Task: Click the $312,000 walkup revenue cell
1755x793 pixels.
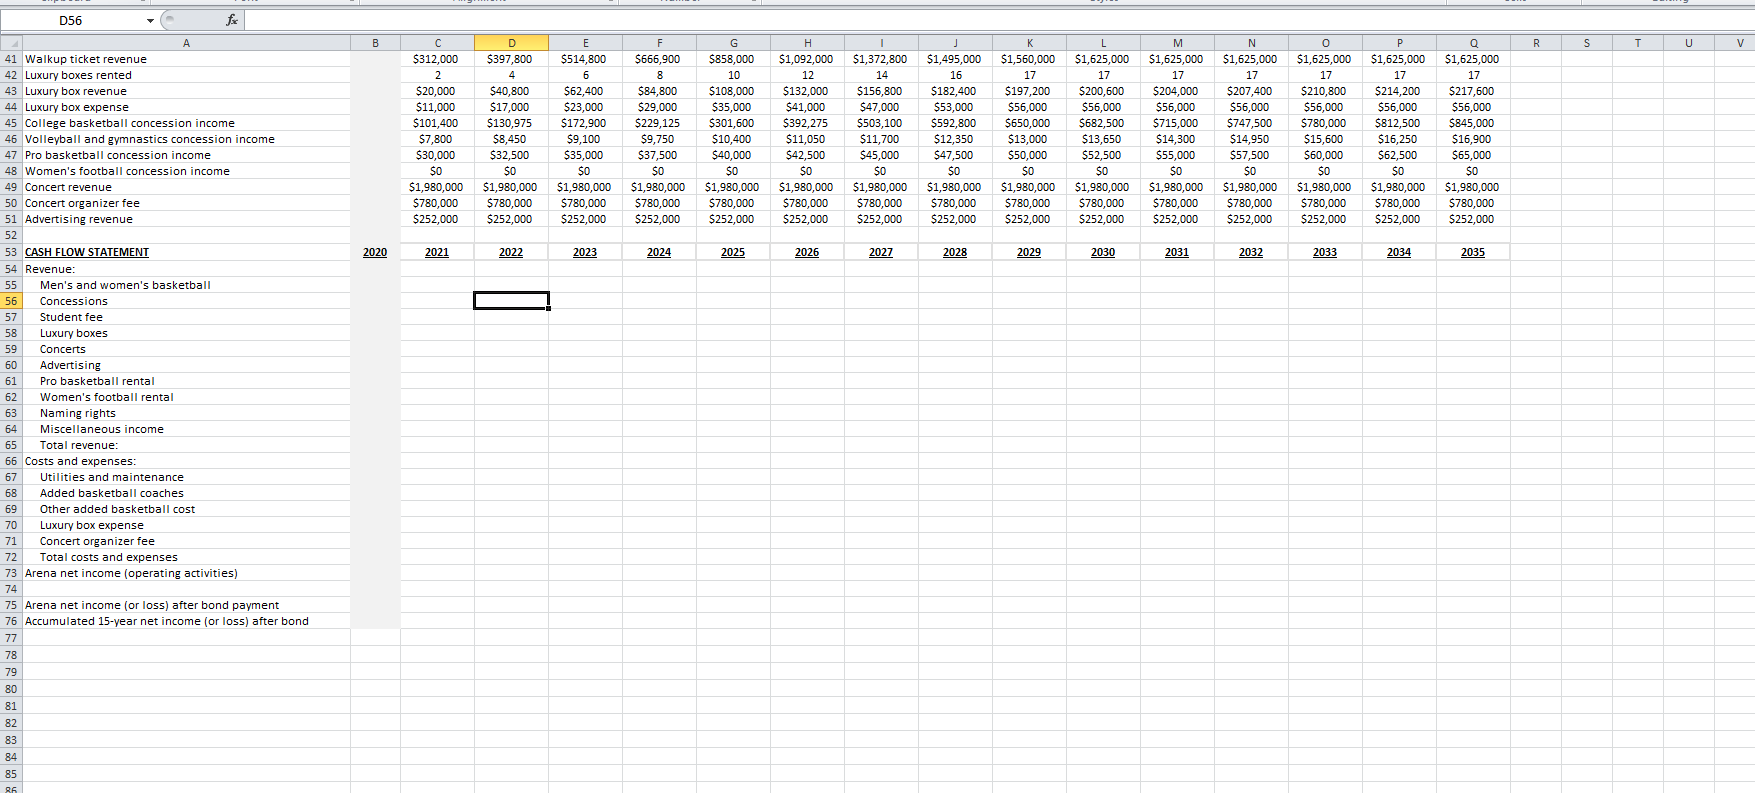Action: [x=437, y=59]
